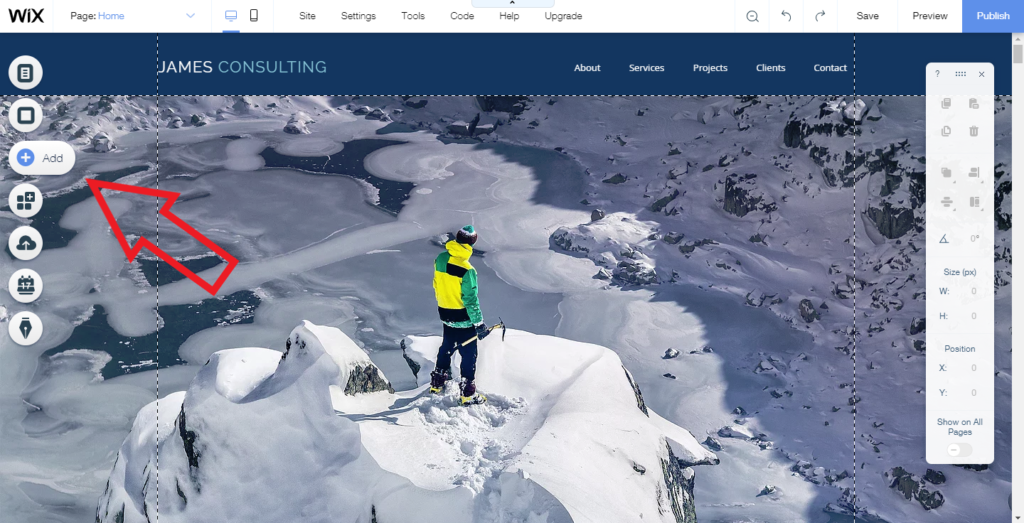Click the Preview button
The height and width of the screenshot is (523, 1024).
929,16
